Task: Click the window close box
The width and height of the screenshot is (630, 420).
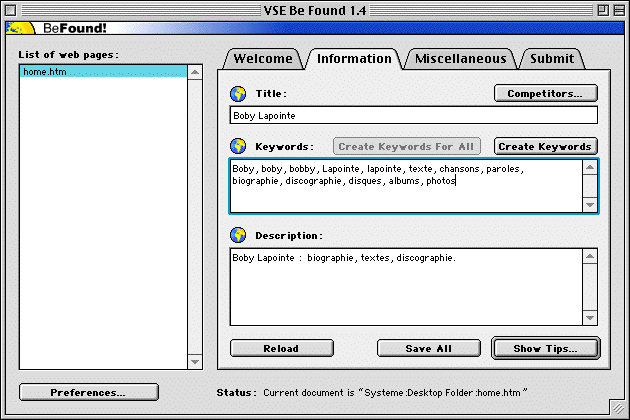Action: click(11, 10)
